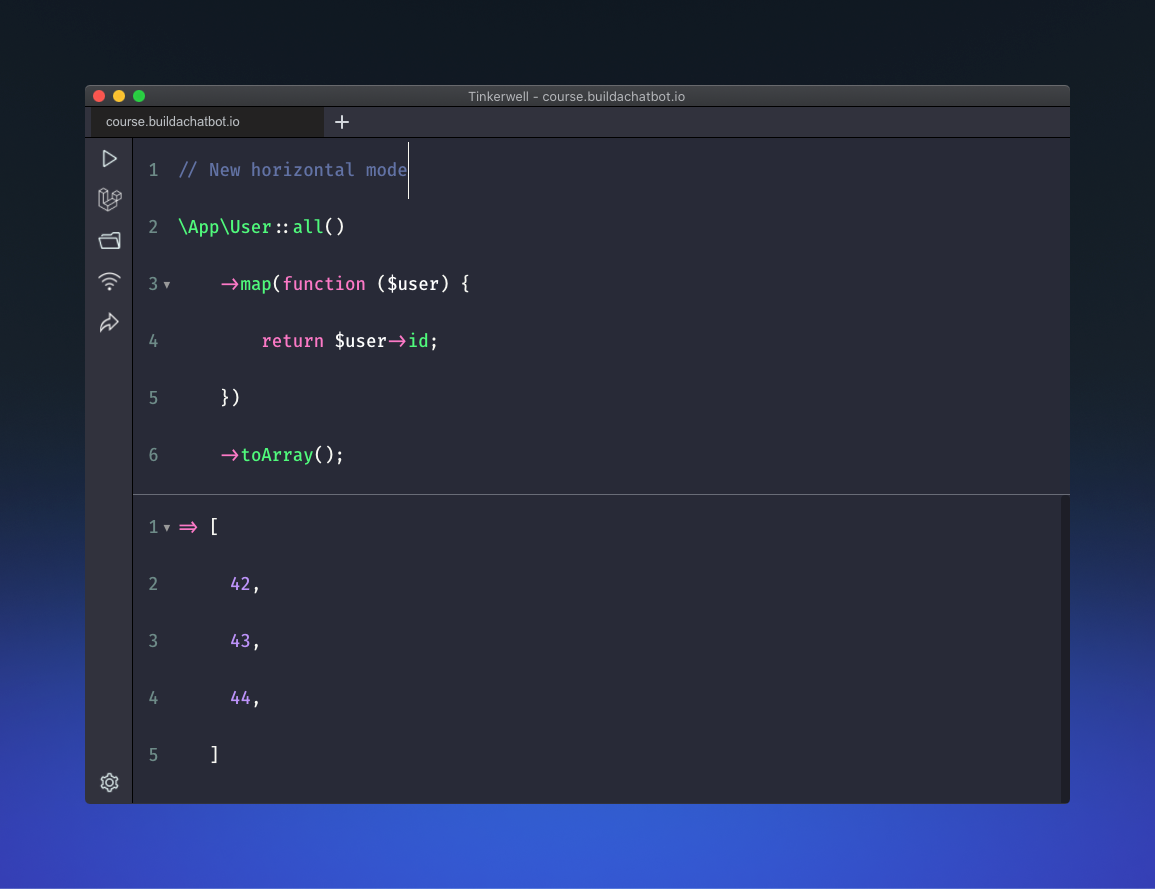
Task: Click the '})' closing on line 5
Action: coord(231,398)
